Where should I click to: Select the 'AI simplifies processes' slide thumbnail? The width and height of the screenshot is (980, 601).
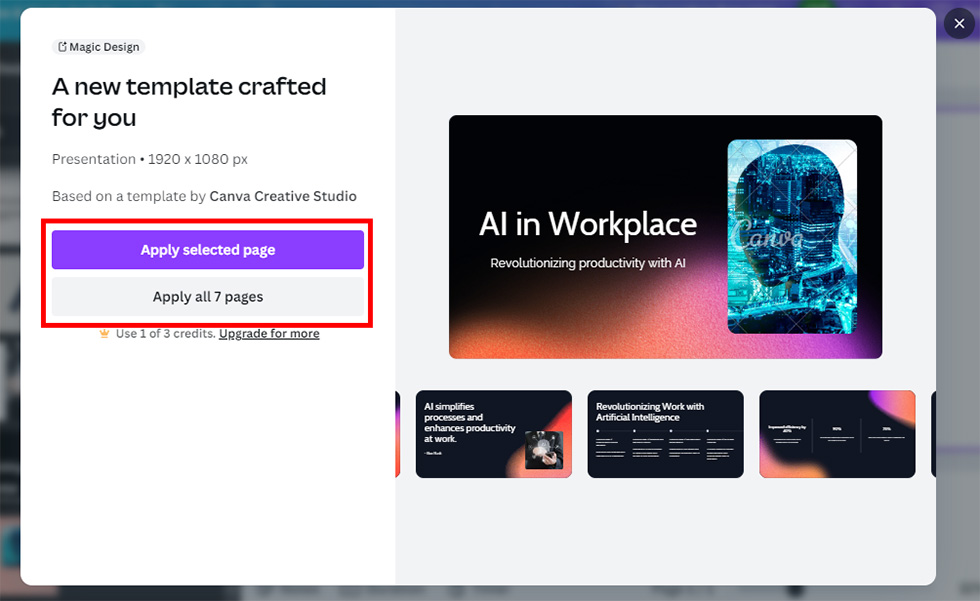pyautogui.click(x=494, y=434)
